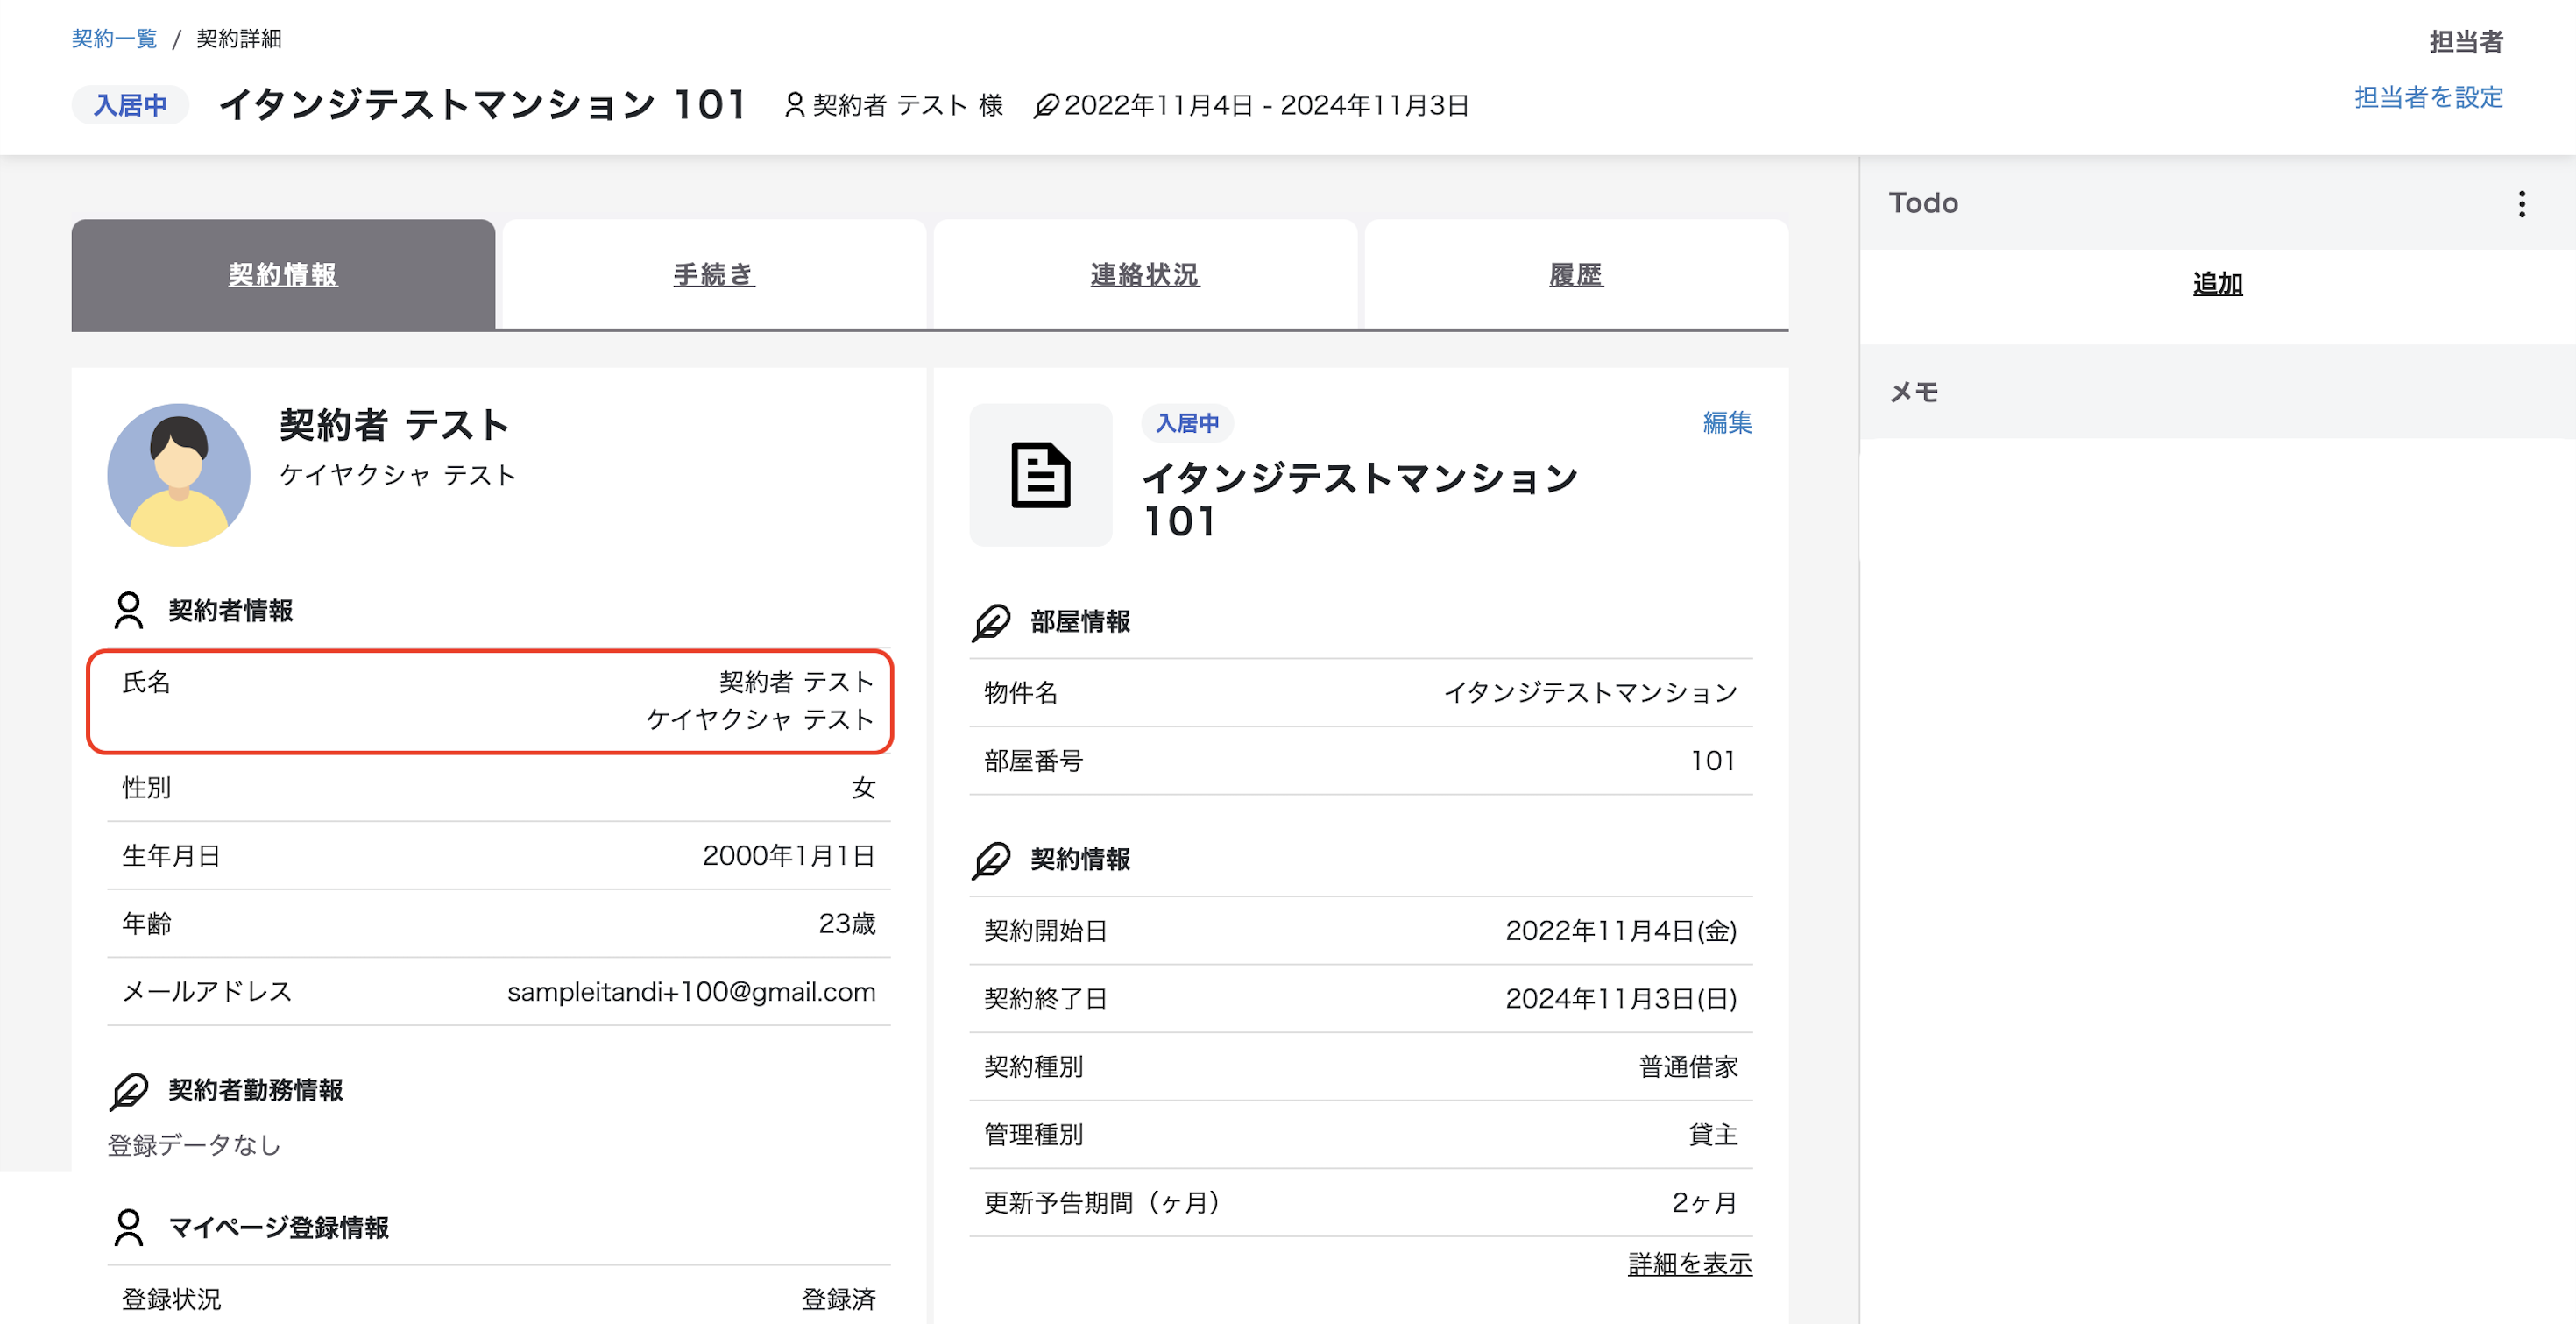Click the age value 23歳
Image resolution: width=2576 pixels, height=1324 pixels.
[x=847, y=924]
